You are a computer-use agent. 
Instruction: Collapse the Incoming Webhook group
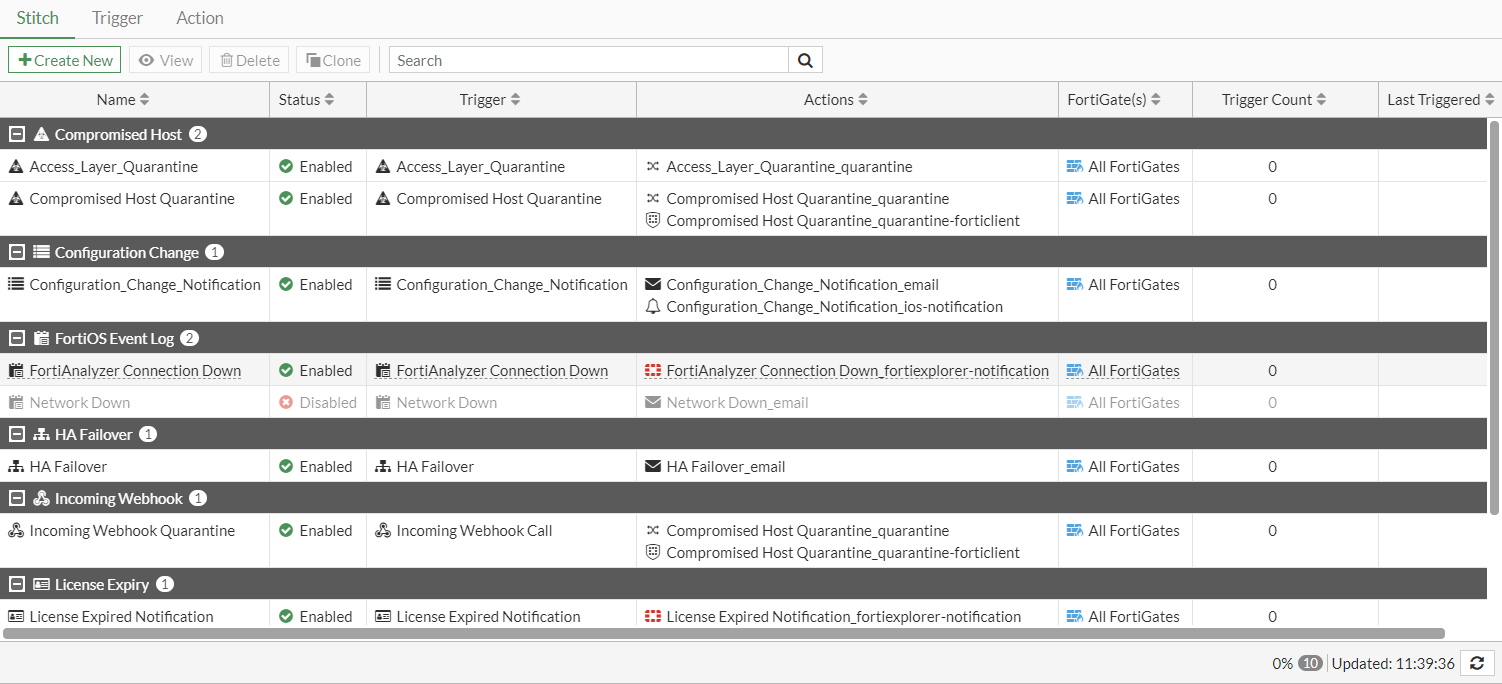click(17, 498)
